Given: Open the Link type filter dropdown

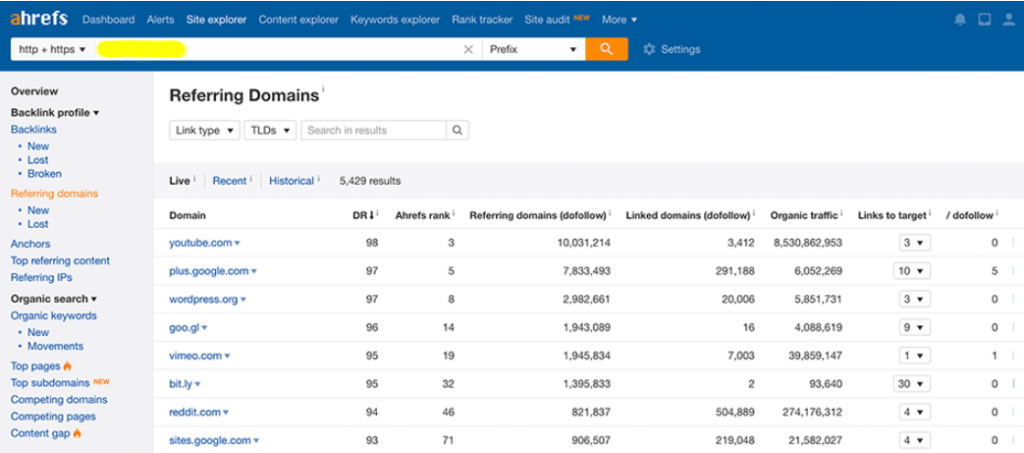Looking at the screenshot, I should point(204,130).
